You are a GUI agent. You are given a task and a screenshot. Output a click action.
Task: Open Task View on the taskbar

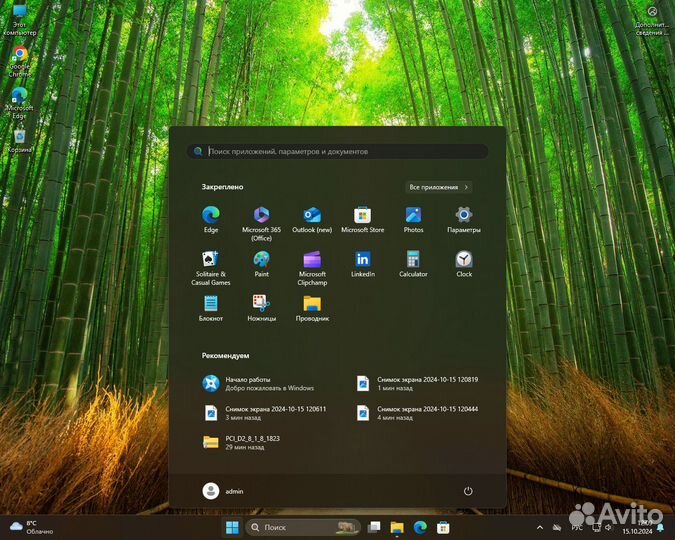coord(374,527)
